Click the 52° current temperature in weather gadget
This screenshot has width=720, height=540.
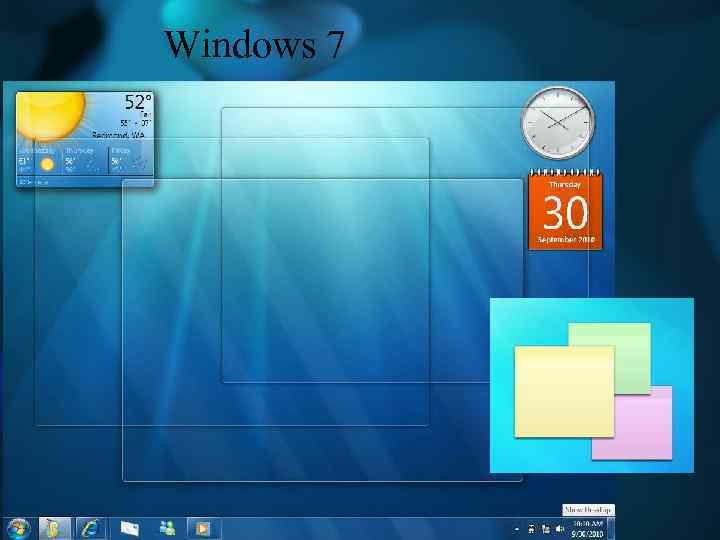coord(138,102)
